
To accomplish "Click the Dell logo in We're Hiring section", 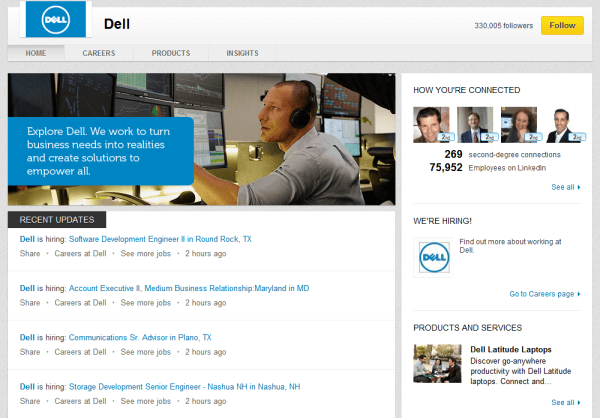I will (x=432, y=257).
